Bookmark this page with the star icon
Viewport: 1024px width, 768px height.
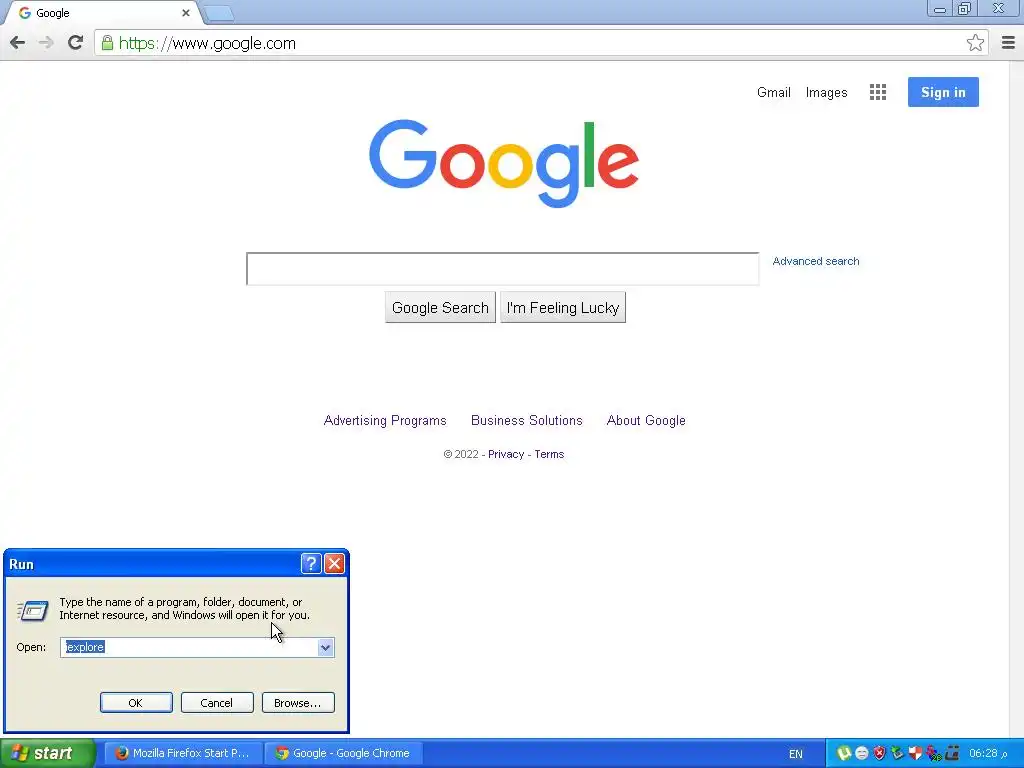click(x=975, y=43)
